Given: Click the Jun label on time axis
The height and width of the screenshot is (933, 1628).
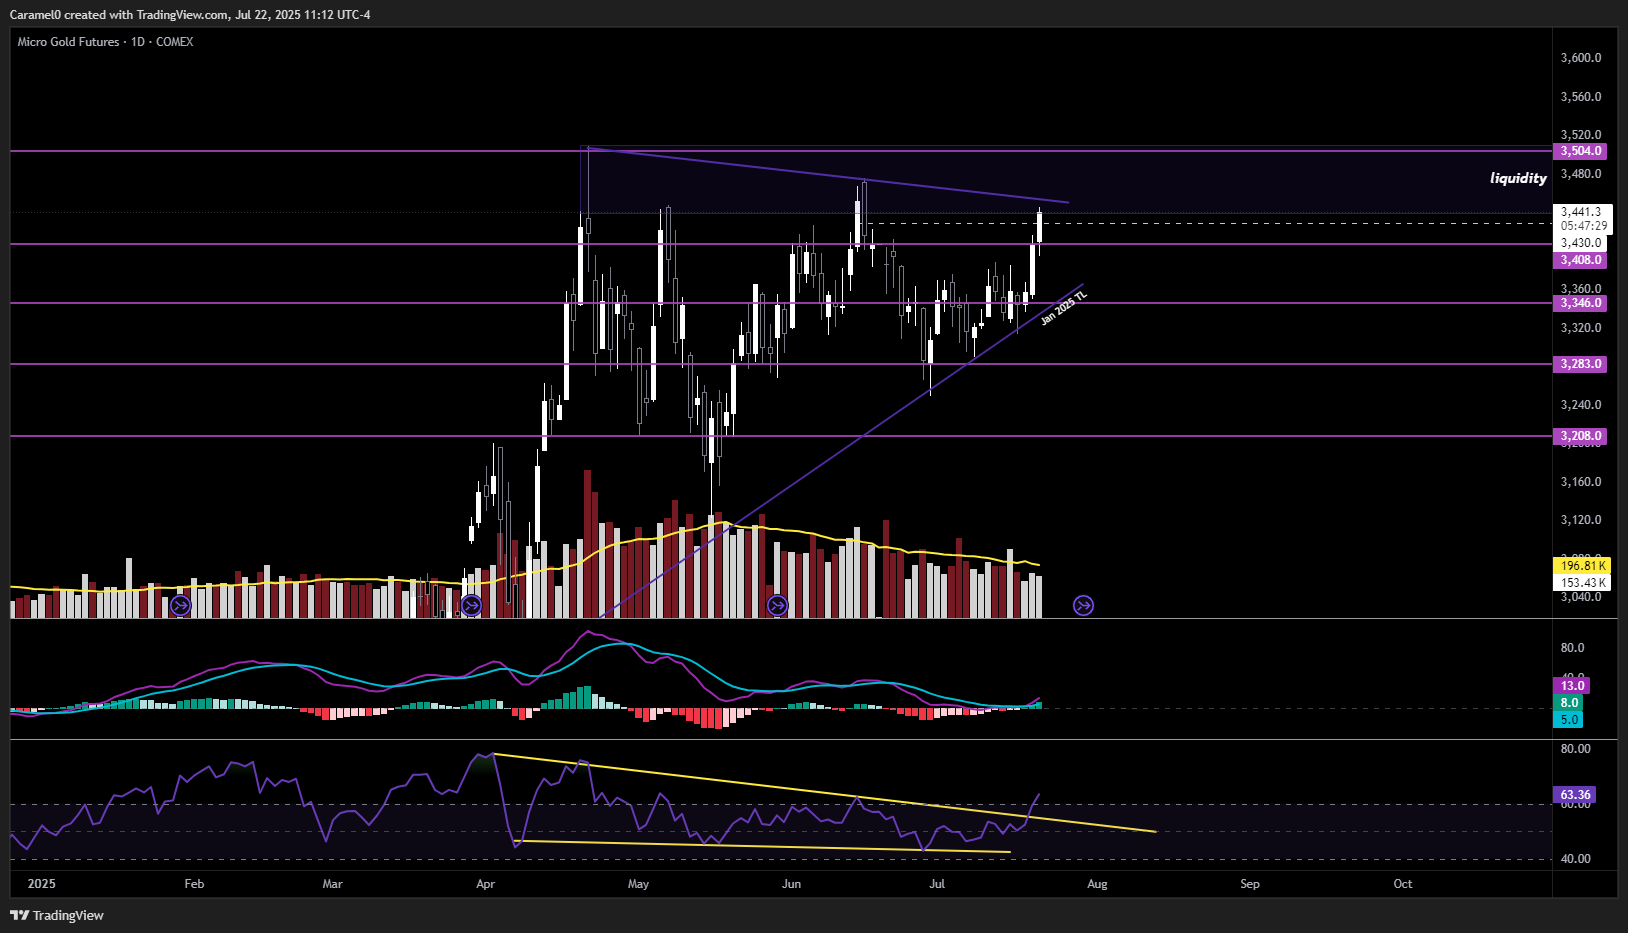Looking at the screenshot, I should (x=791, y=884).
